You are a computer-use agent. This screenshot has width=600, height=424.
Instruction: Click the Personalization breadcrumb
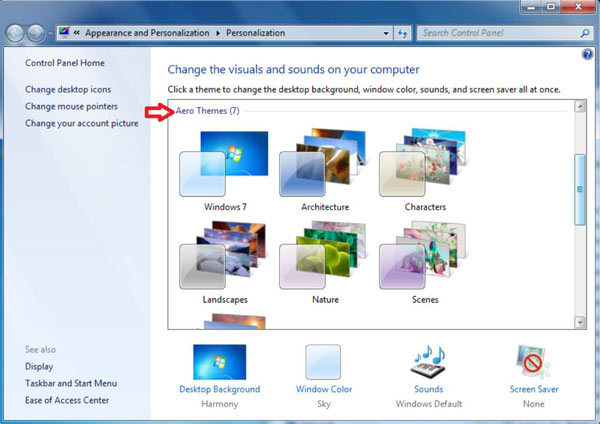click(x=255, y=33)
